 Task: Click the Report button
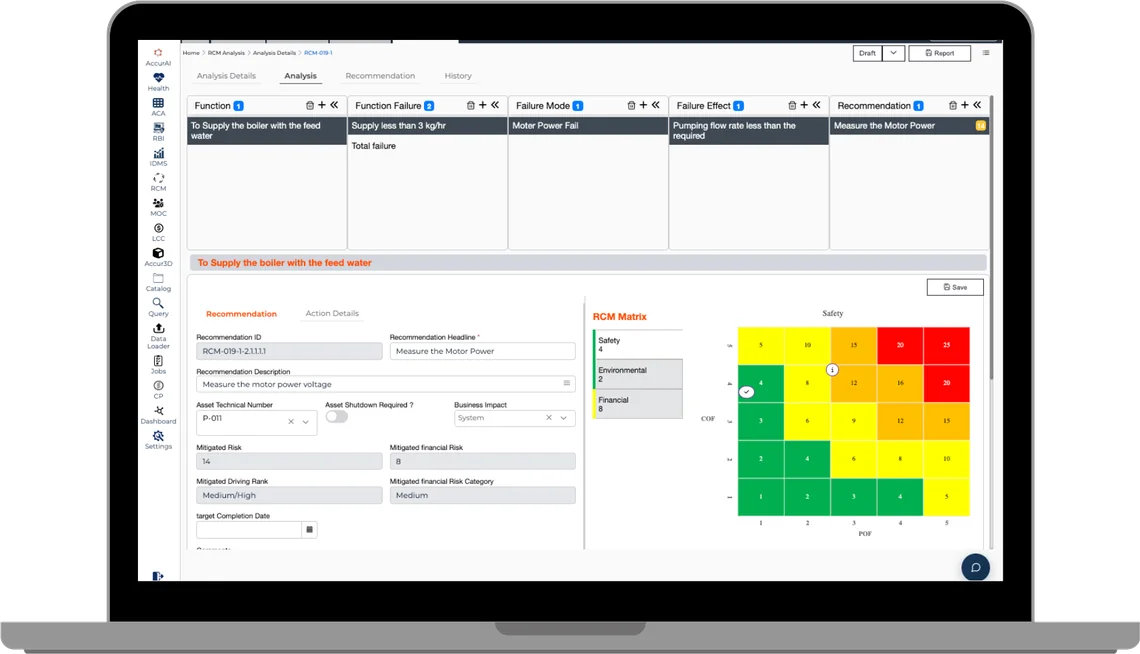click(939, 53)
